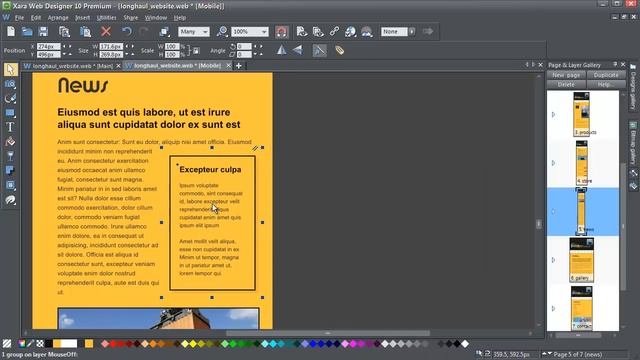
Task: Close the Page & Layer Gallery panel
Action: pos(623,64)
